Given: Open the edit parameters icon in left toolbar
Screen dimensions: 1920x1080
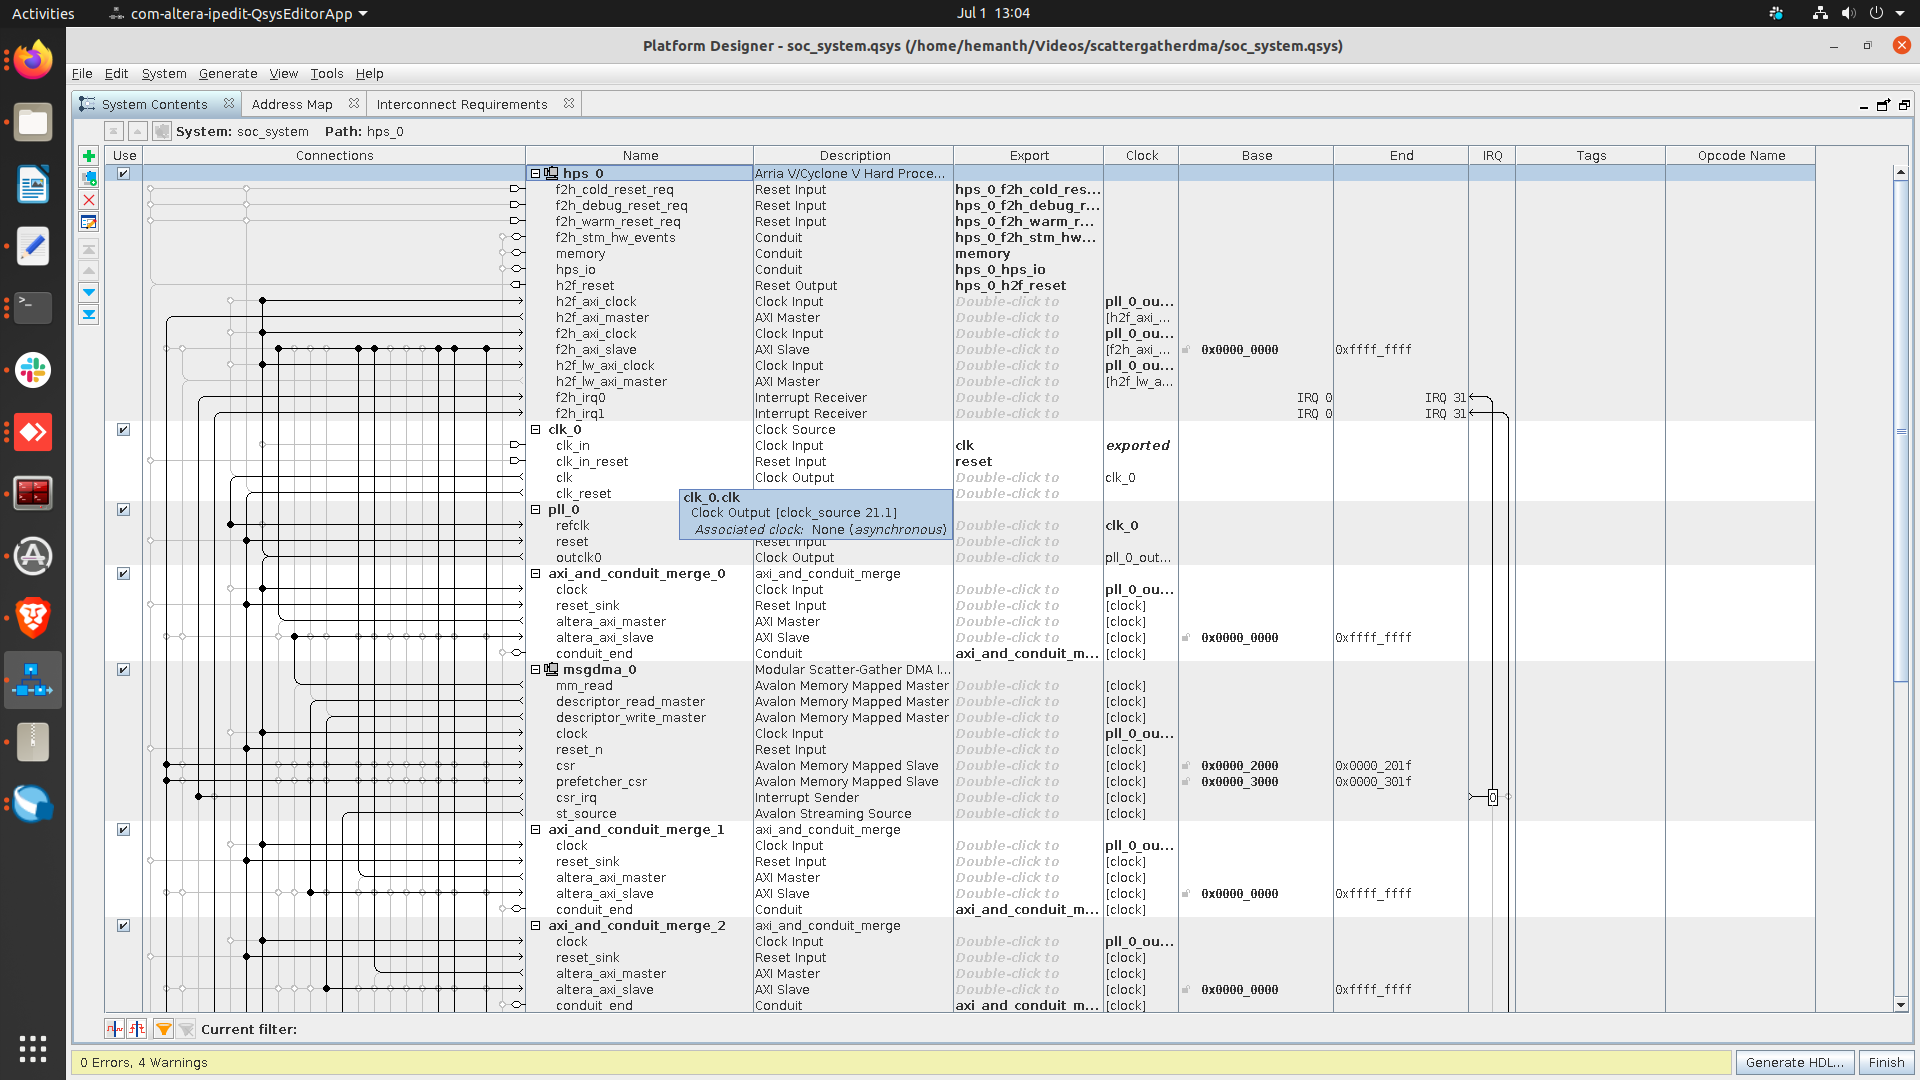Looking at the screenshot, I should (89, 222).
